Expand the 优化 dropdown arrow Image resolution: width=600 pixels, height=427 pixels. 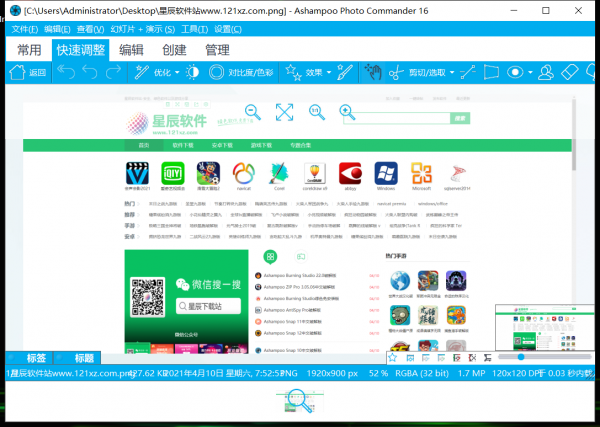177,72
